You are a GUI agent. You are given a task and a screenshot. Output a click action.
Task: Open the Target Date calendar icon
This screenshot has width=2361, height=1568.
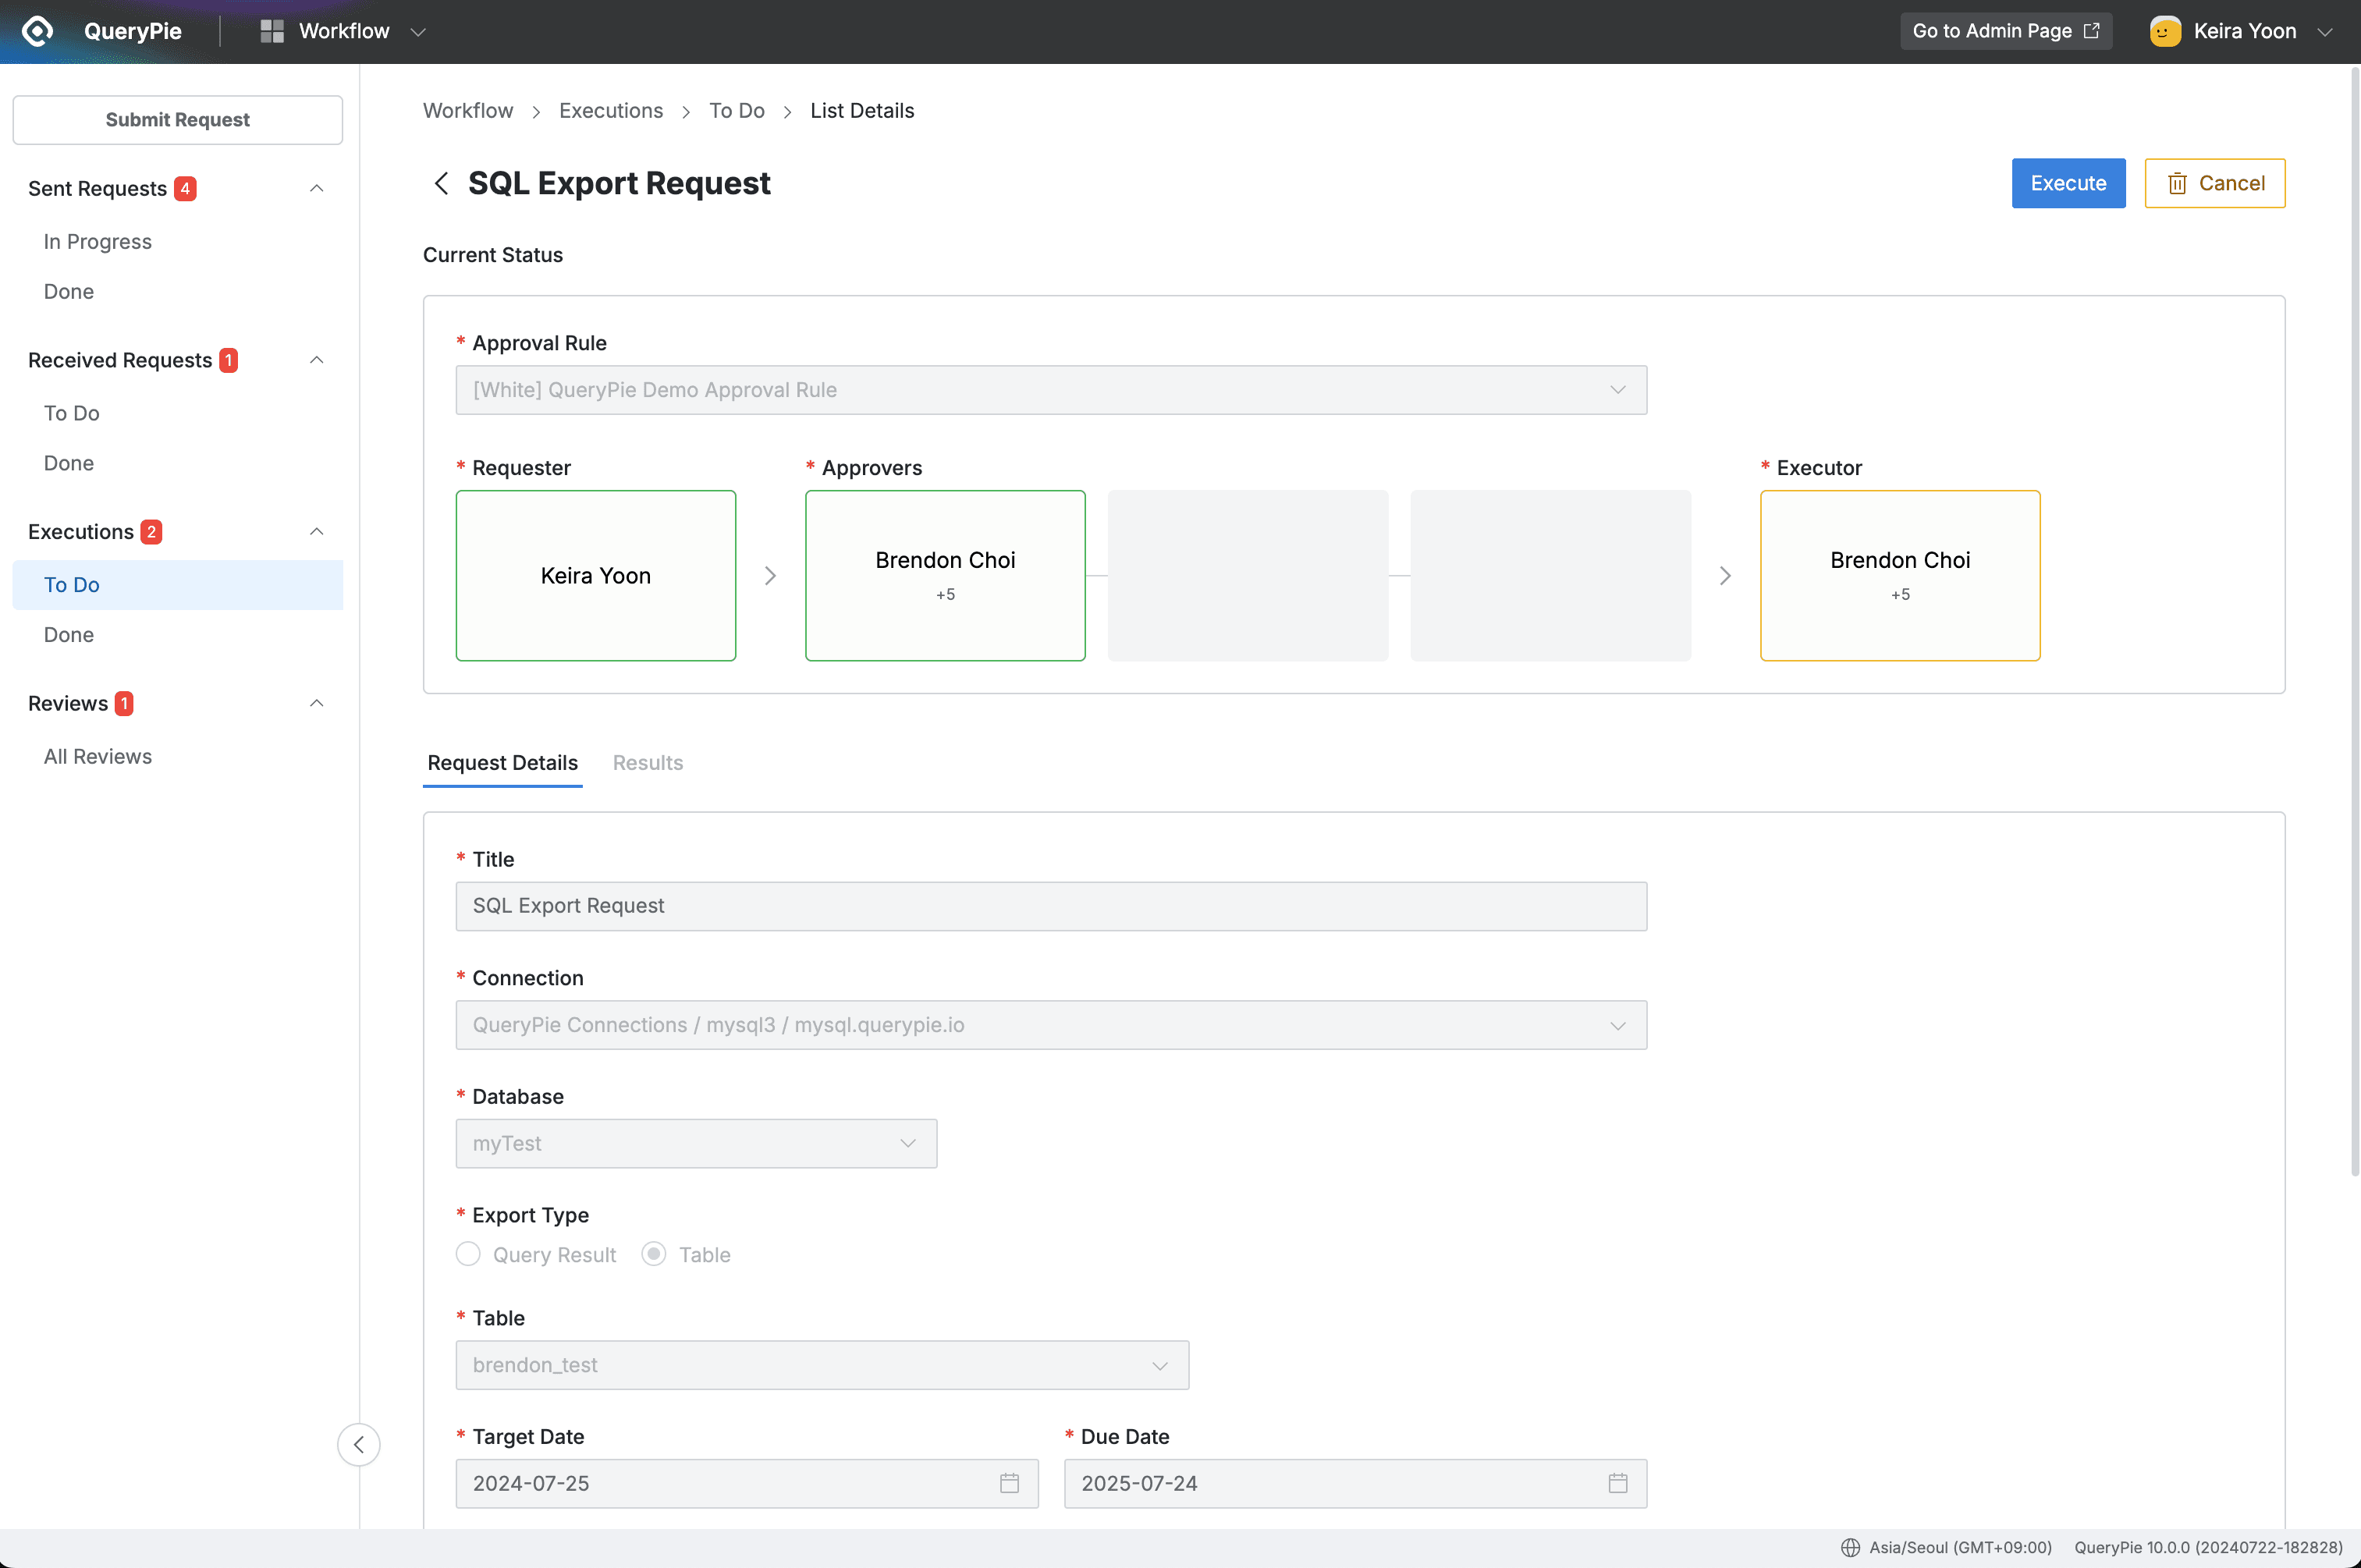pos(1009,1483)
